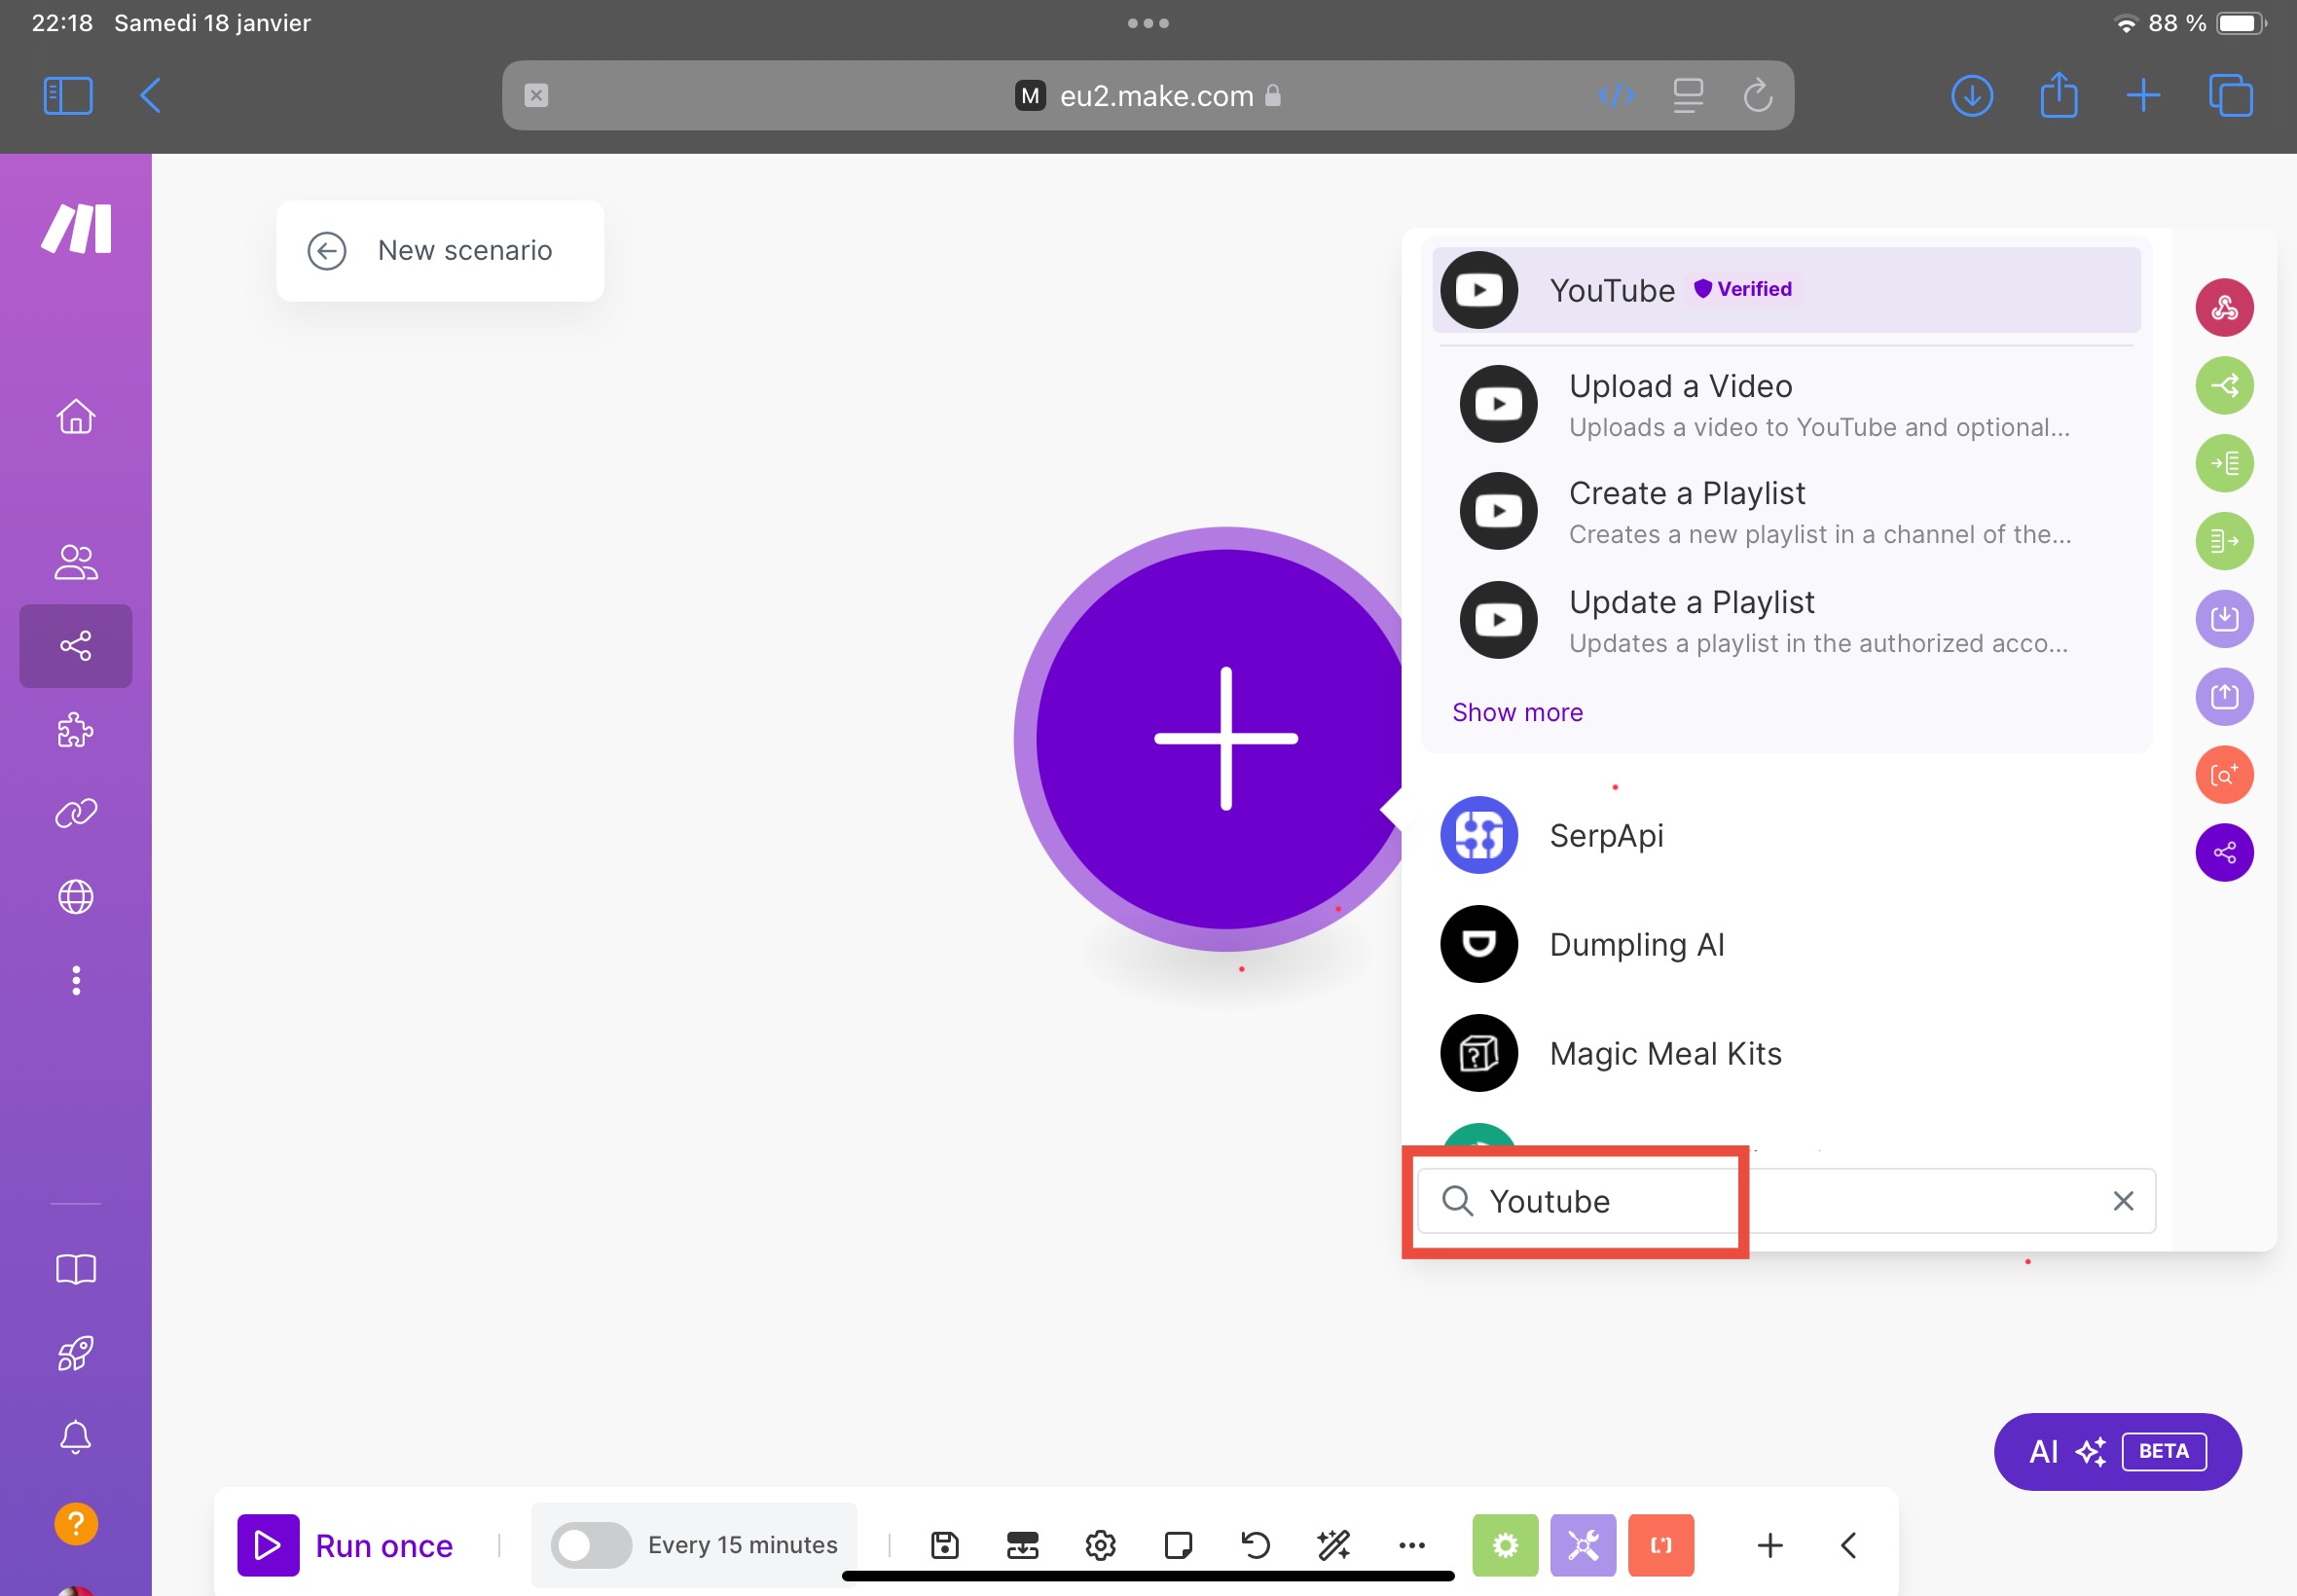Open the Templates puzzle icon
The image size is (2297, 1596).
click(76, 730)
